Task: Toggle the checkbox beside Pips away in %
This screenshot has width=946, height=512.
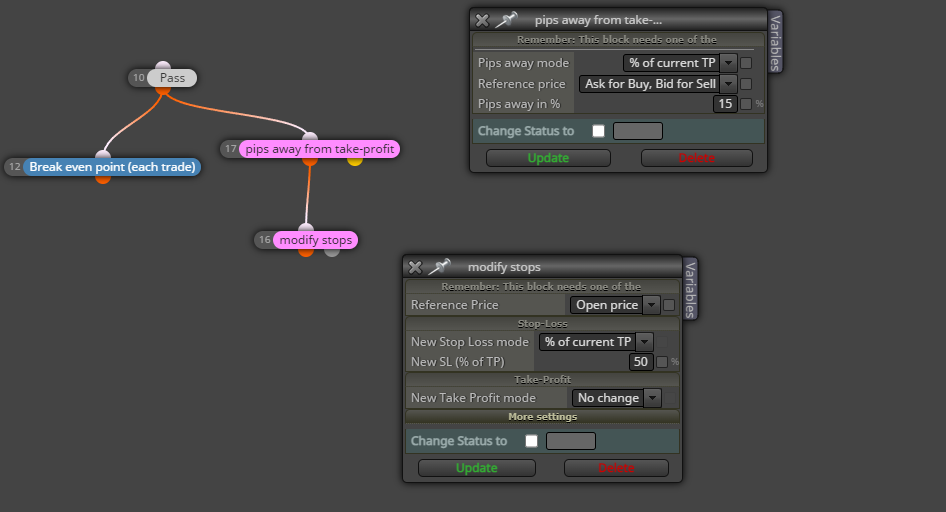Action: tap(746, 104)
